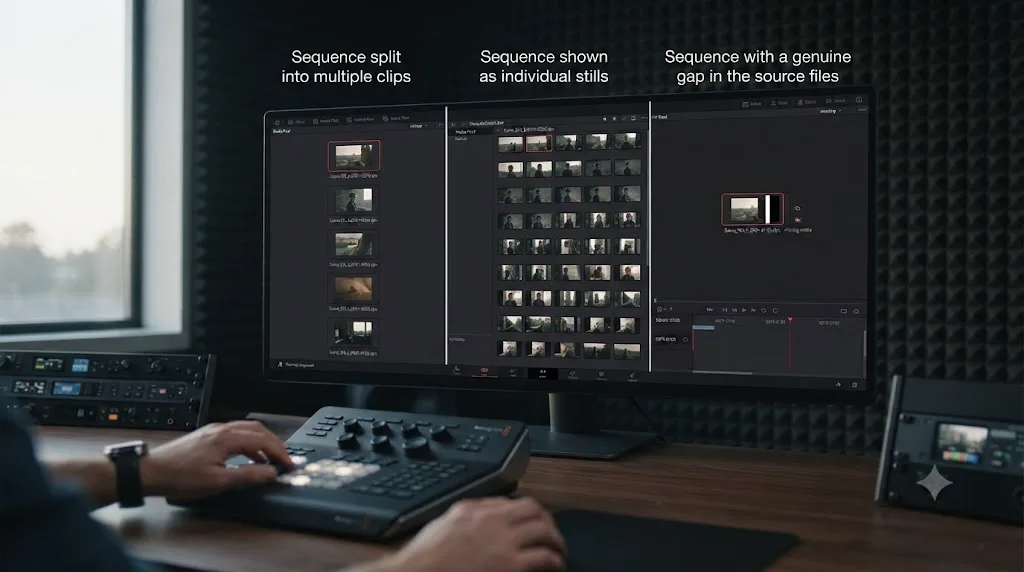Toggle the circular button on second track header

pos(685,340)
